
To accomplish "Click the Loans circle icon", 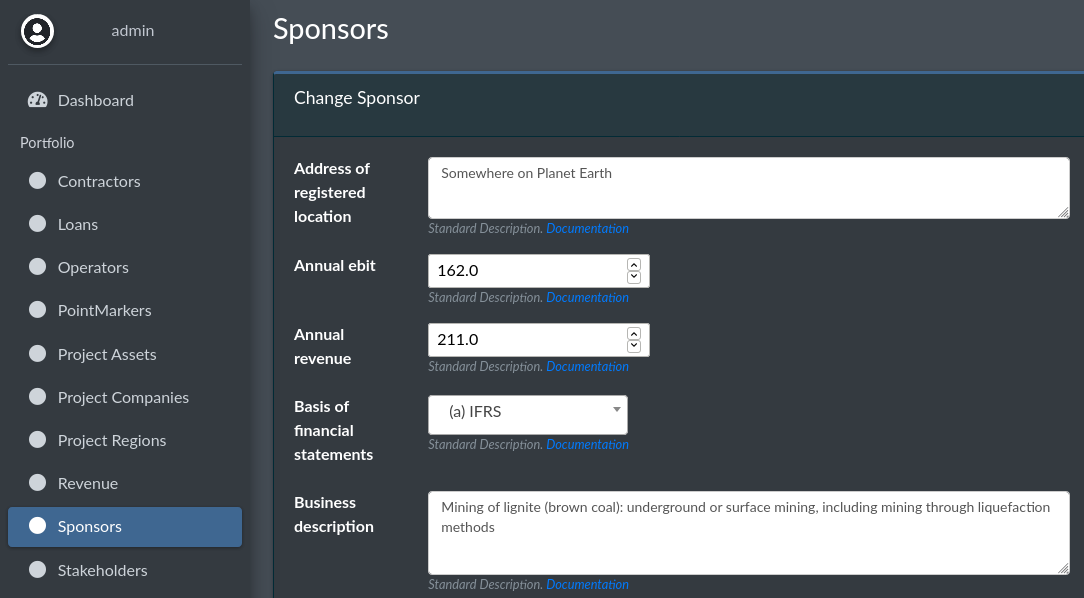I will click(x=38, y=224).
